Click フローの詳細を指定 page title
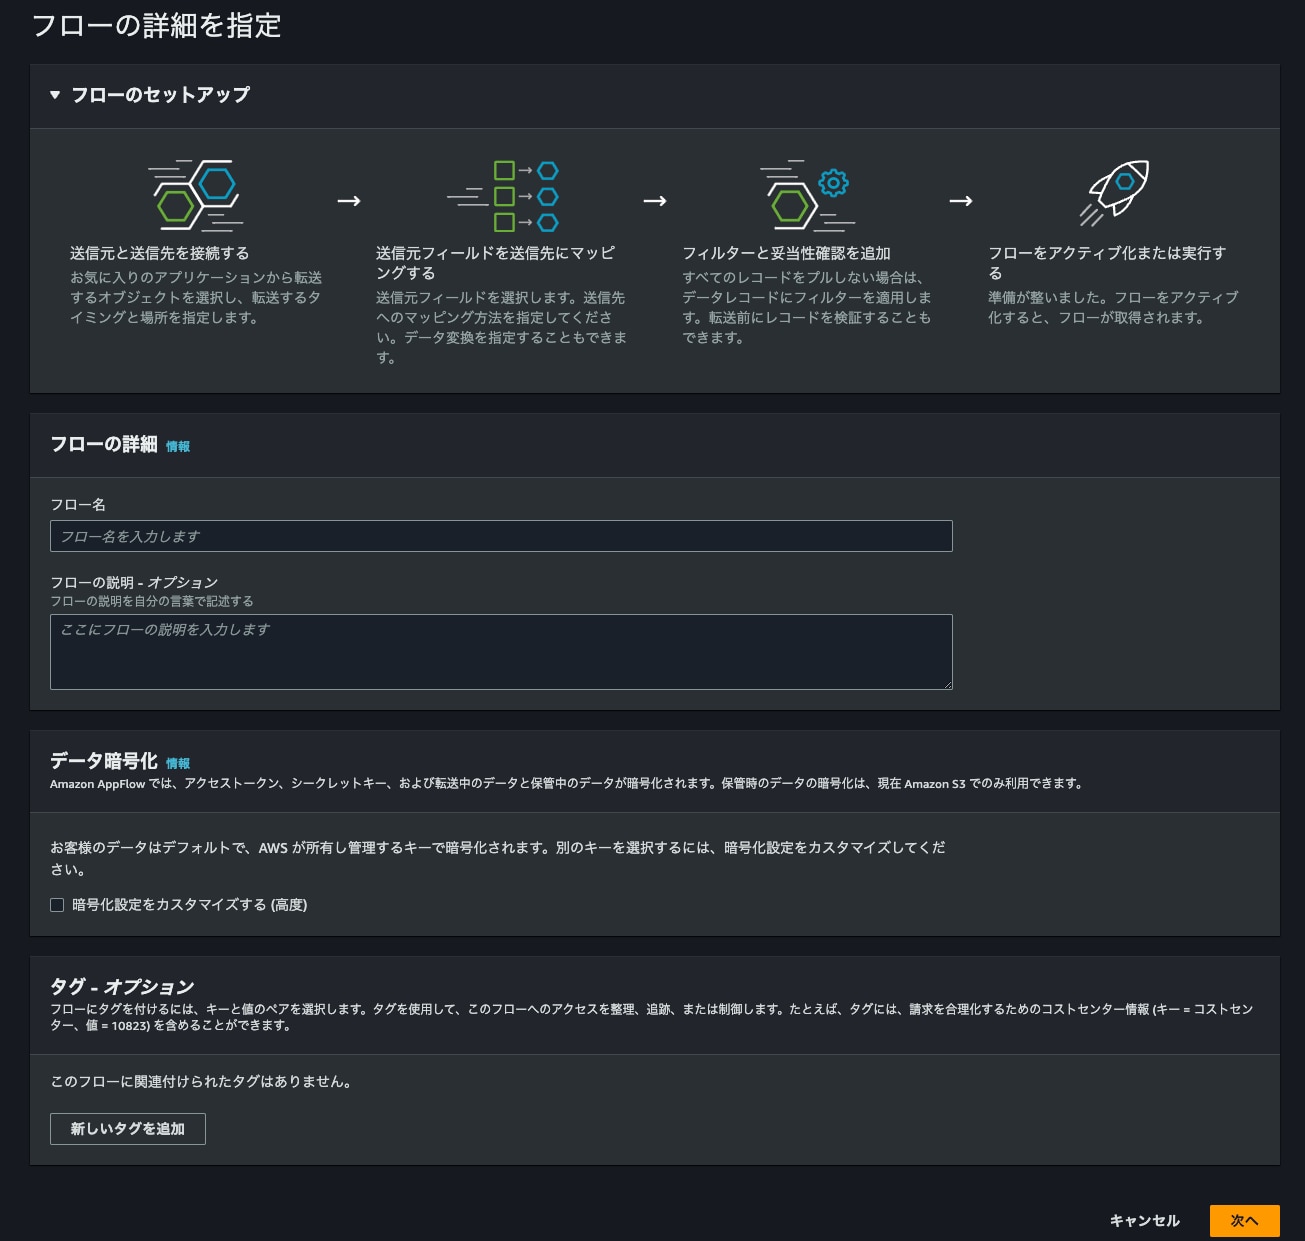This screenshot has height=1241, width=1305. coord(157,26)
